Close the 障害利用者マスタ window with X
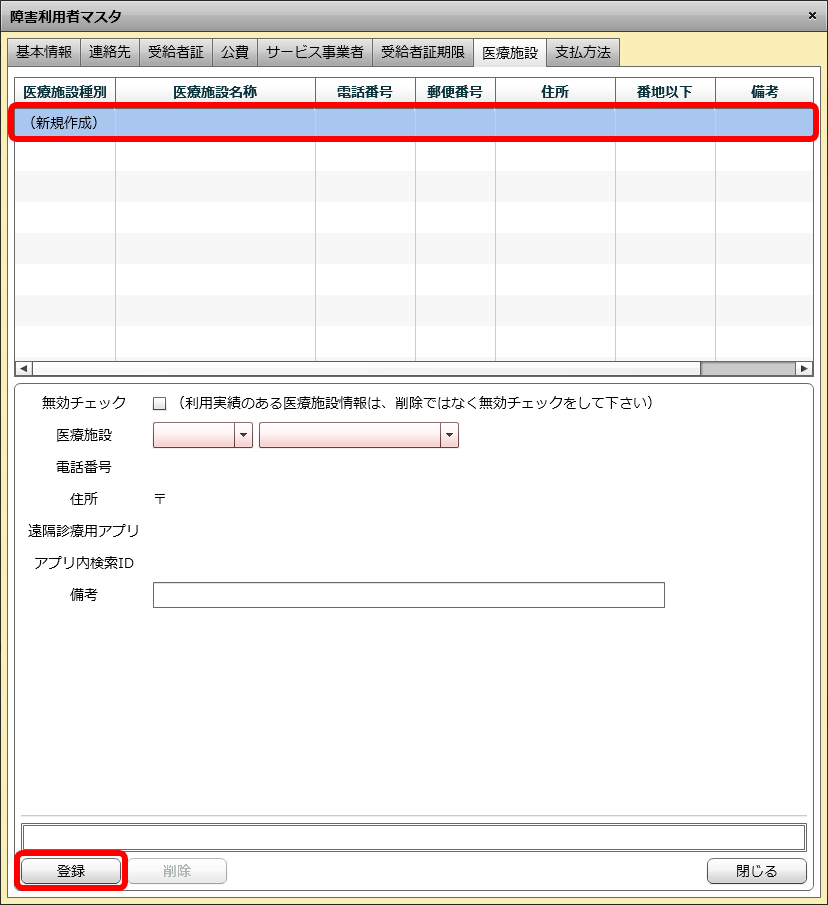The image size is (828, 905). click(x=811, y=15)
